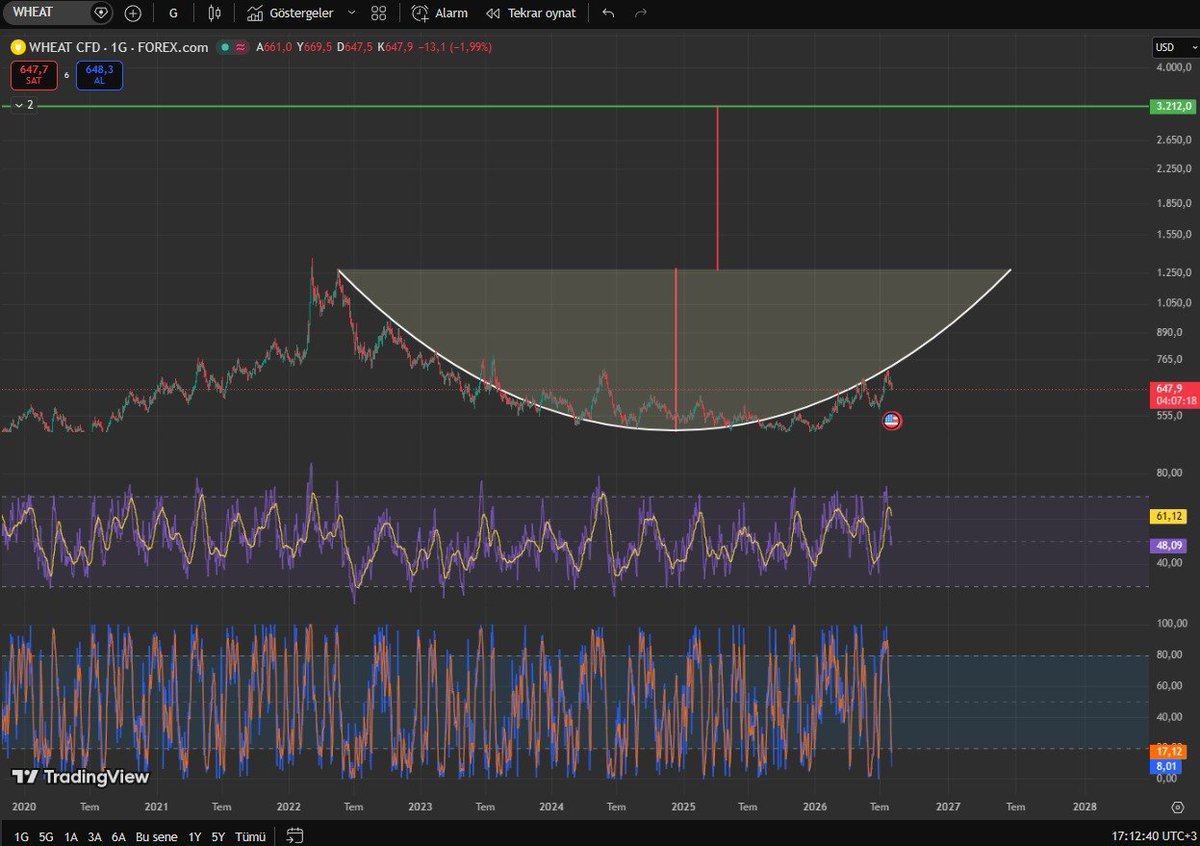The height and width of the screenshot is (846, 1200).
Task: Click the yellow wheat symbol logo icon
Action: point(16,47)
